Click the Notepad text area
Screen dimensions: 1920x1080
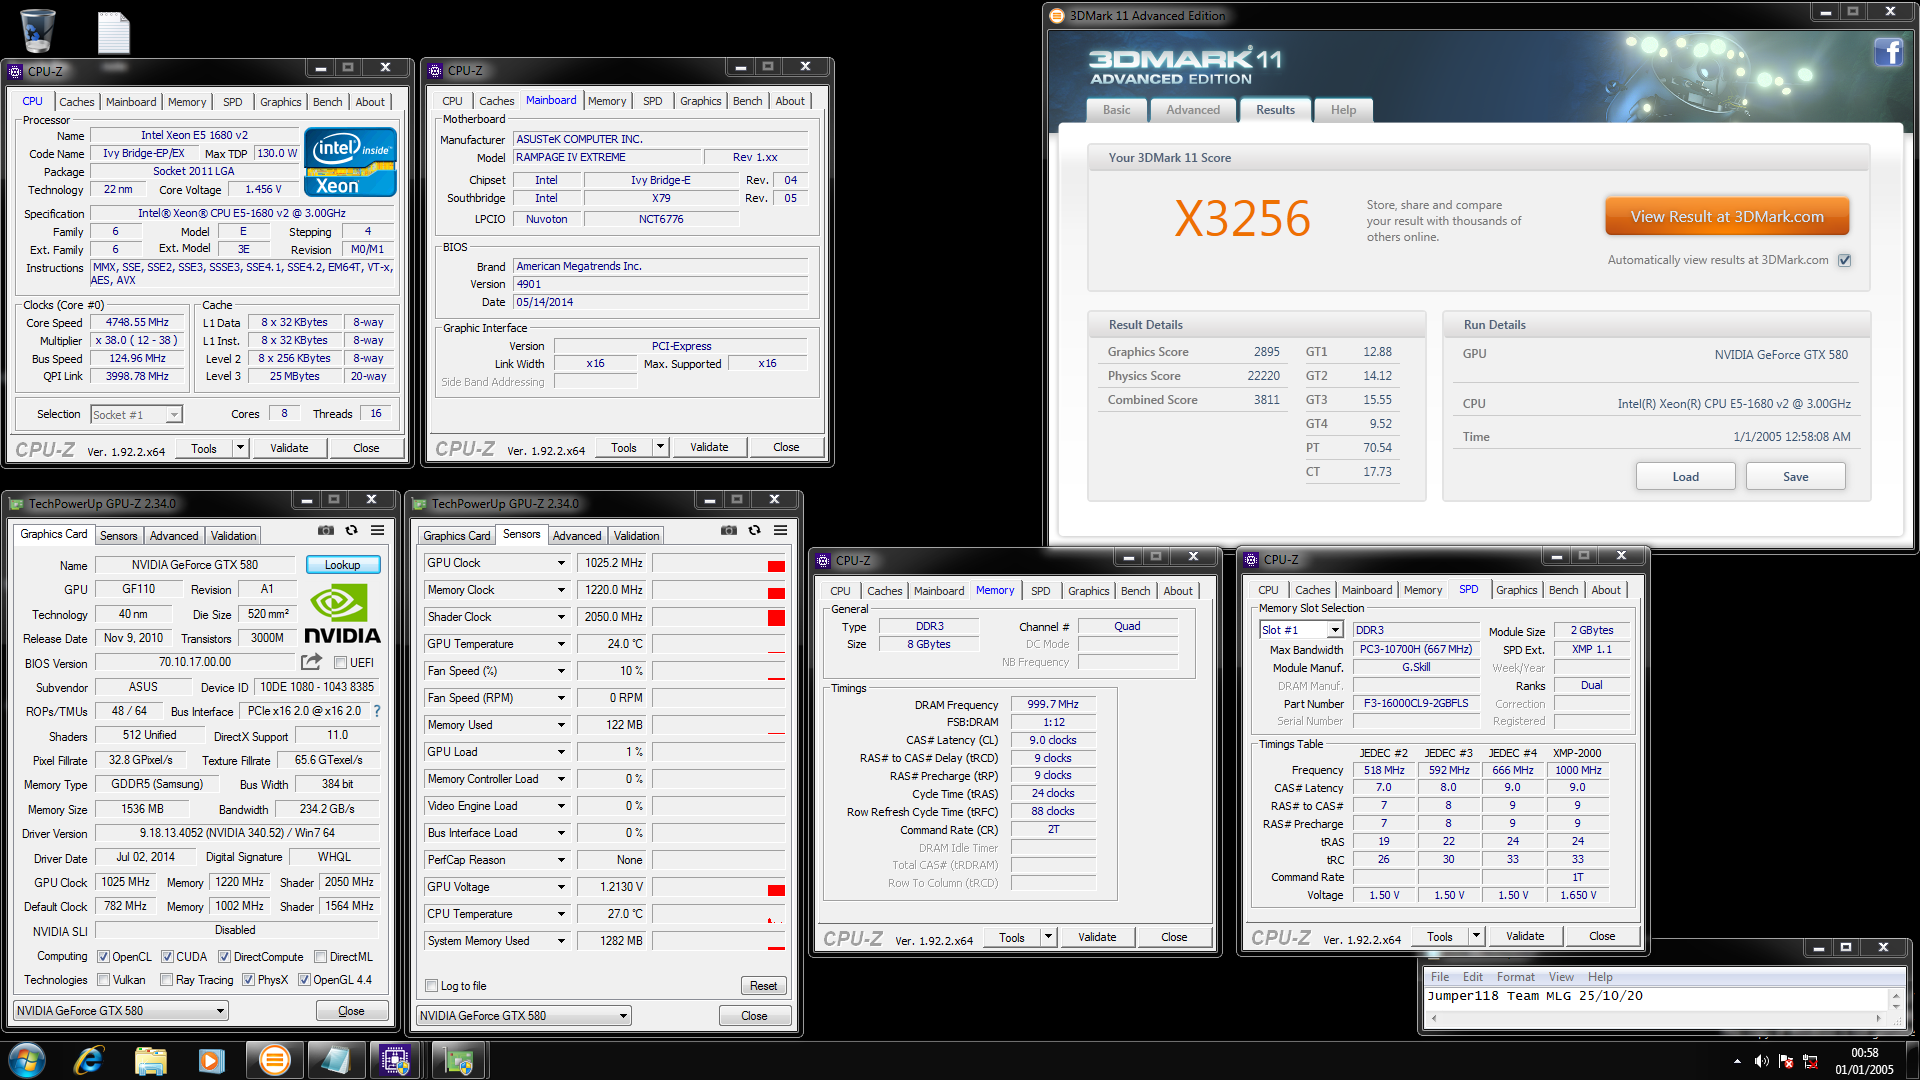pos(1656,999)
